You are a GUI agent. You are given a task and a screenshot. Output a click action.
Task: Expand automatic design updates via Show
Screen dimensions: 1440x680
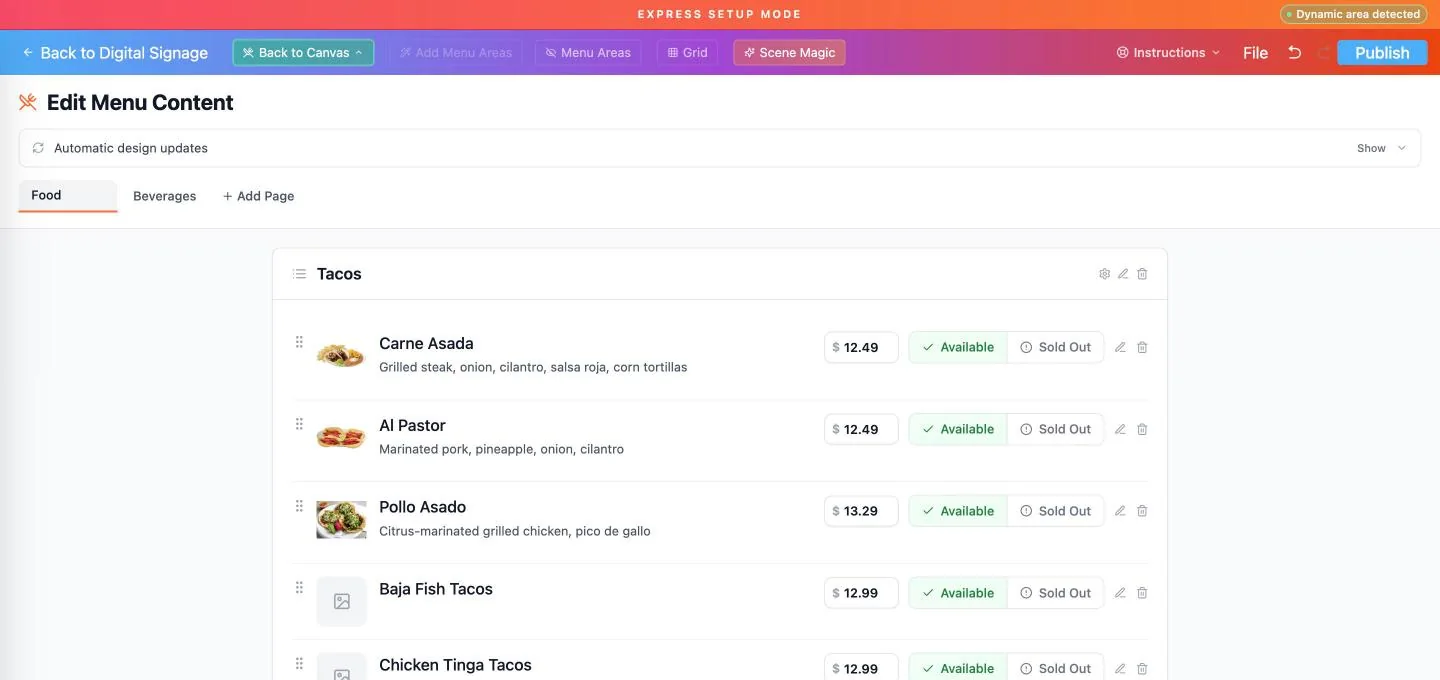point(1381,148)
